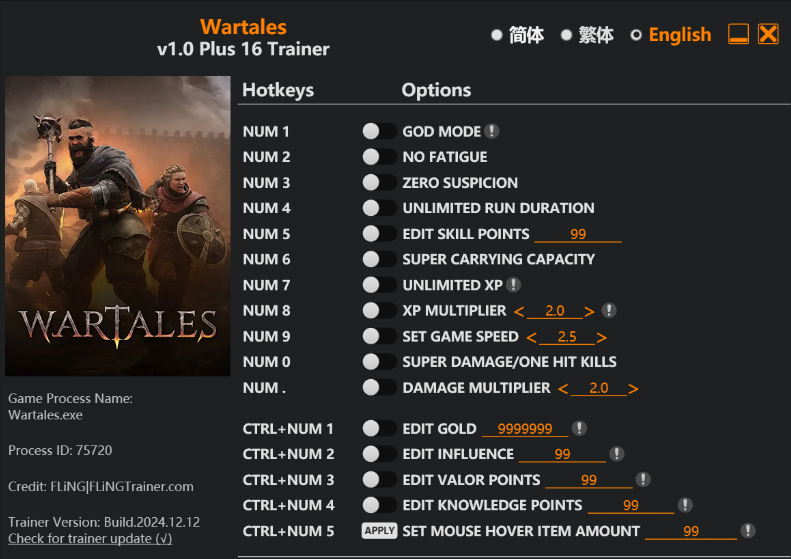Click the info icon next to Unlimited XP
Viewport: 791px width, 559px height.
(x=513, y=285)
